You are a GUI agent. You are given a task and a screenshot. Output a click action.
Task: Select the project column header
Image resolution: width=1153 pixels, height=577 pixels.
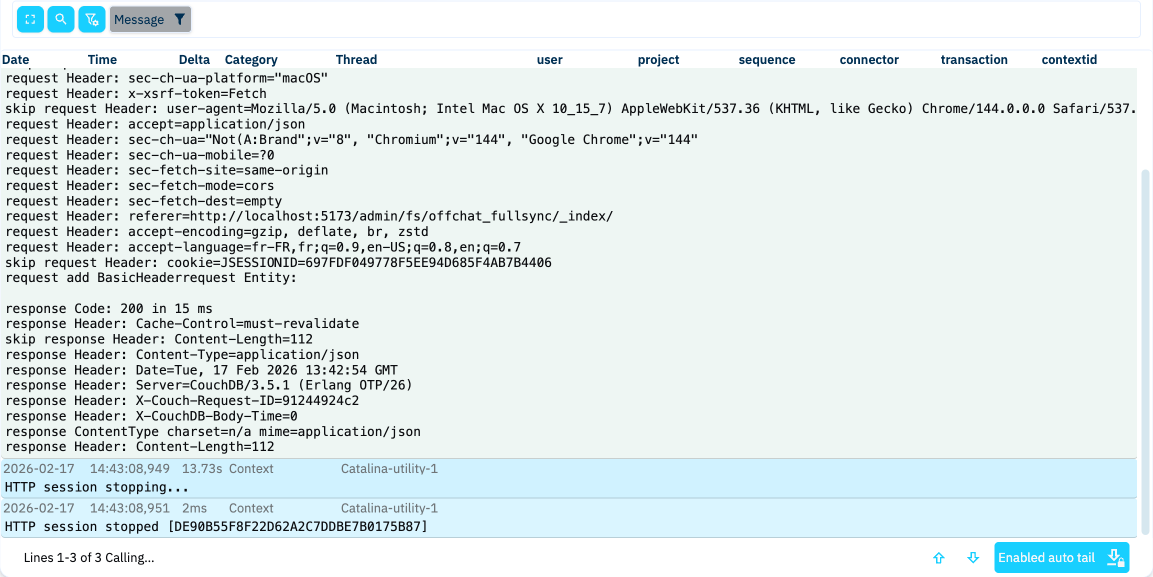pyautogui.click(x=658, y=60)
